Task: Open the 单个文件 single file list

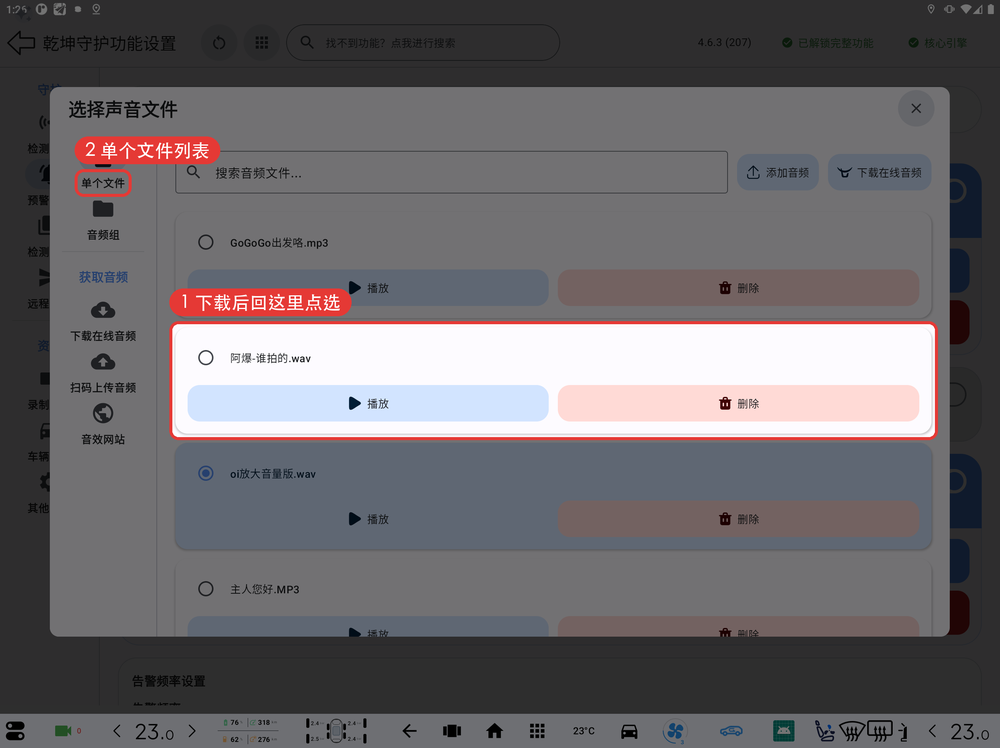Action: click(x=103, y=183)
